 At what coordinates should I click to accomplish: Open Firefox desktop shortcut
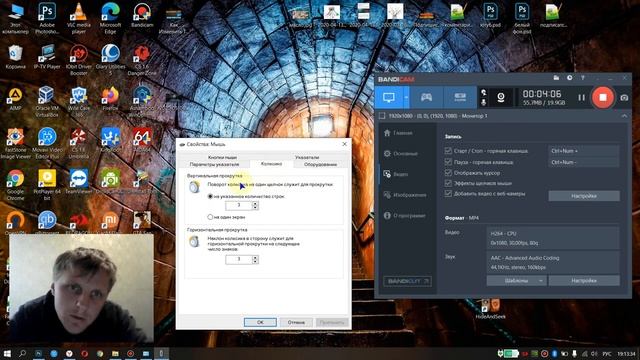110,99
